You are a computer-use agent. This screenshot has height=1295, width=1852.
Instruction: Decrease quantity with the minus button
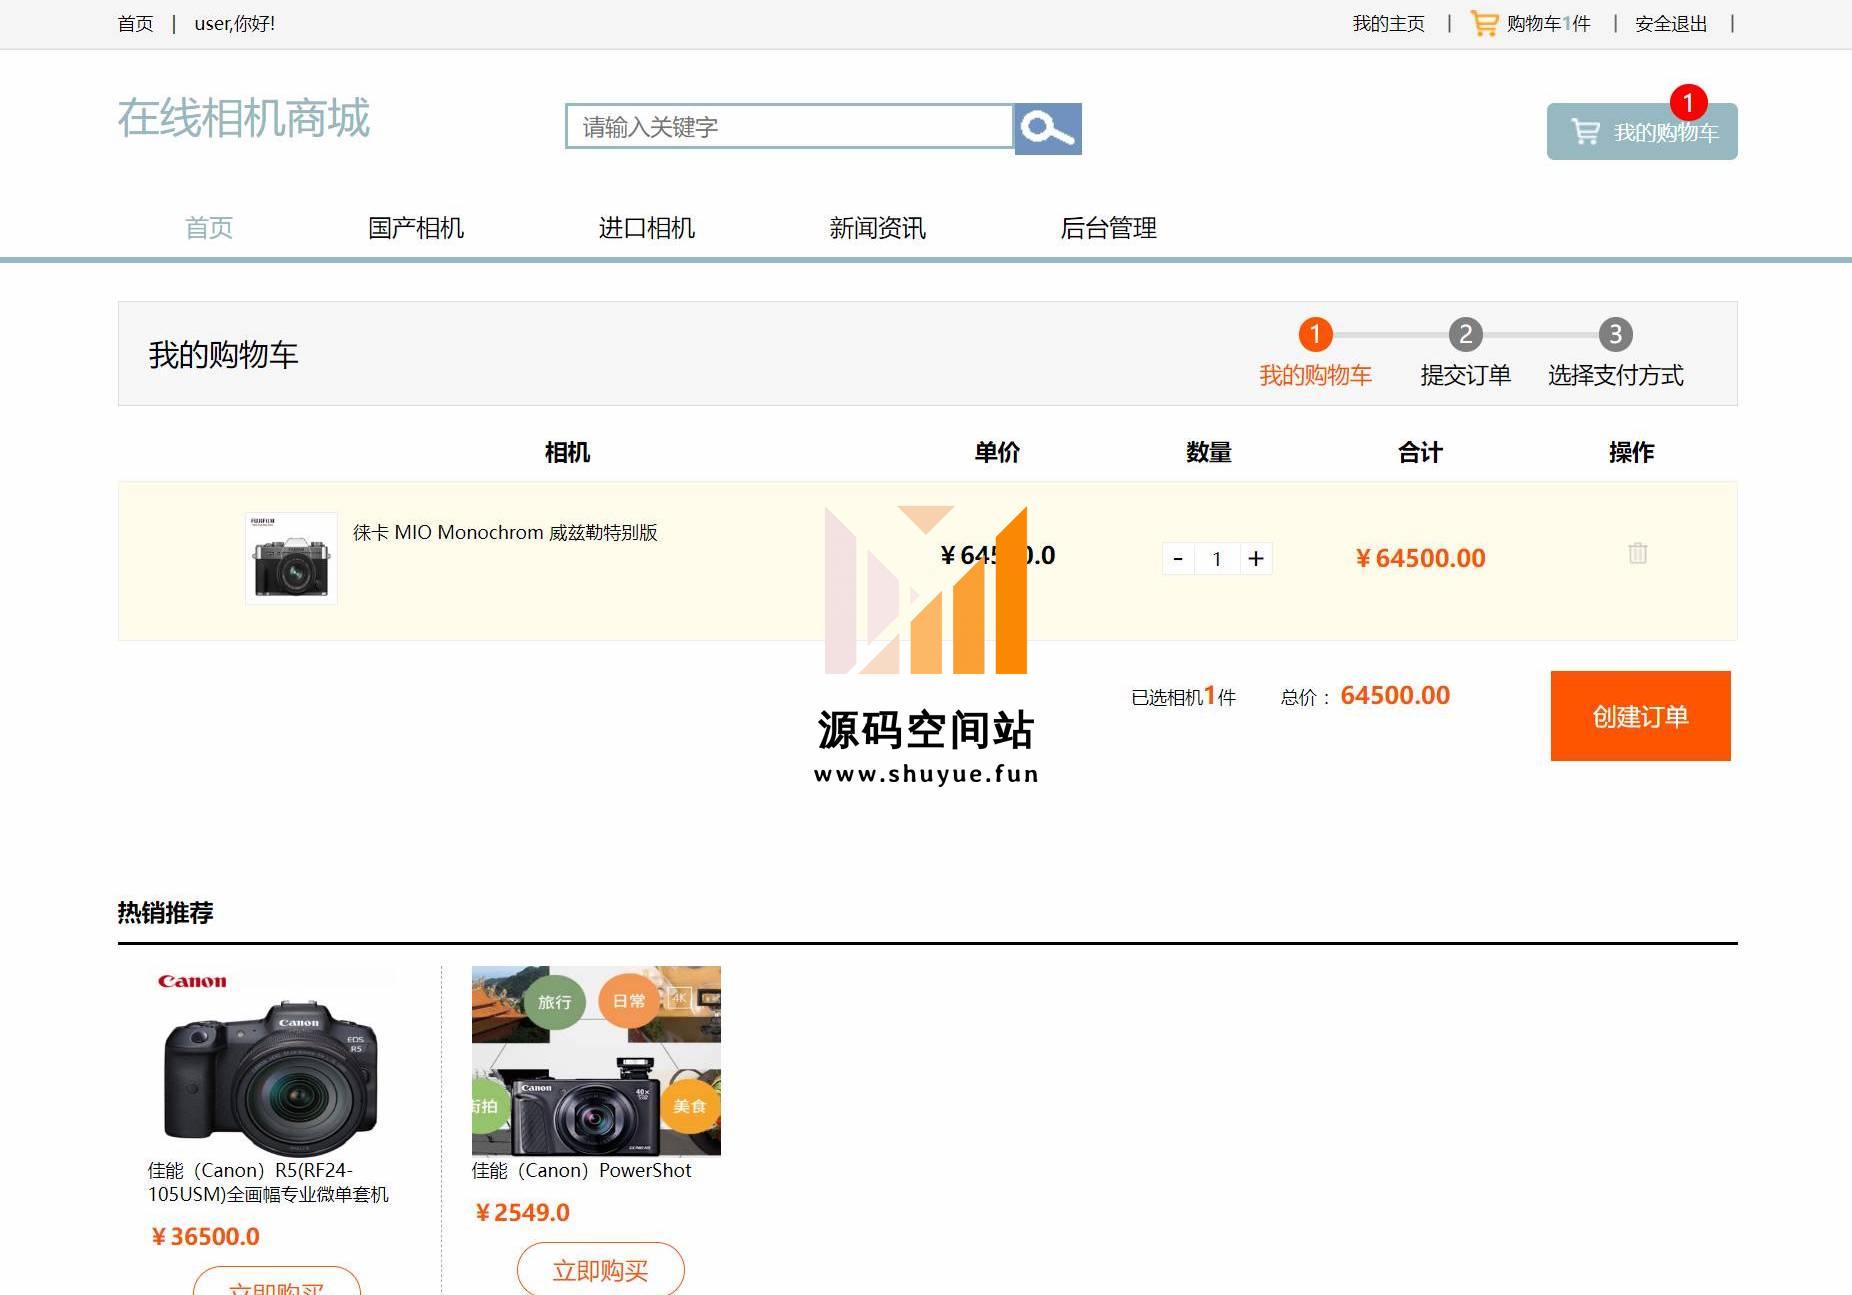coord(1178,558)
